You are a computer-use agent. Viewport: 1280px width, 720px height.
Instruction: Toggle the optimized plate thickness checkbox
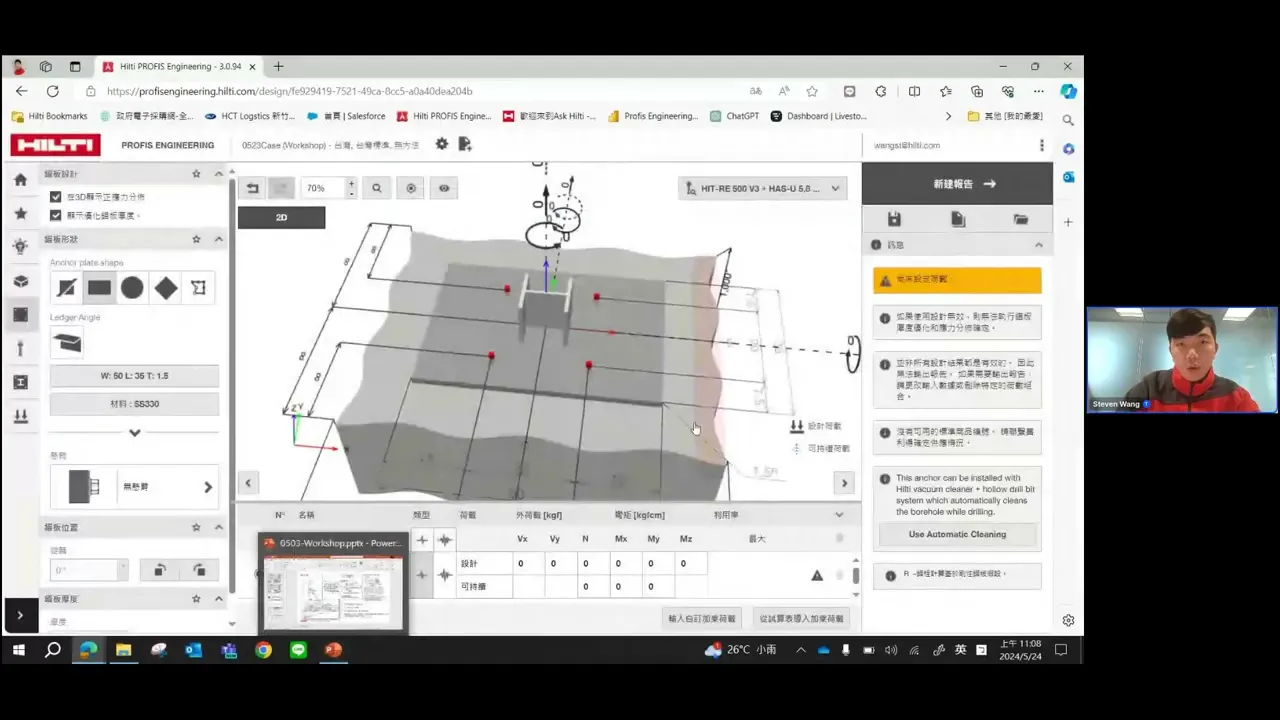[x=56, y=215]
